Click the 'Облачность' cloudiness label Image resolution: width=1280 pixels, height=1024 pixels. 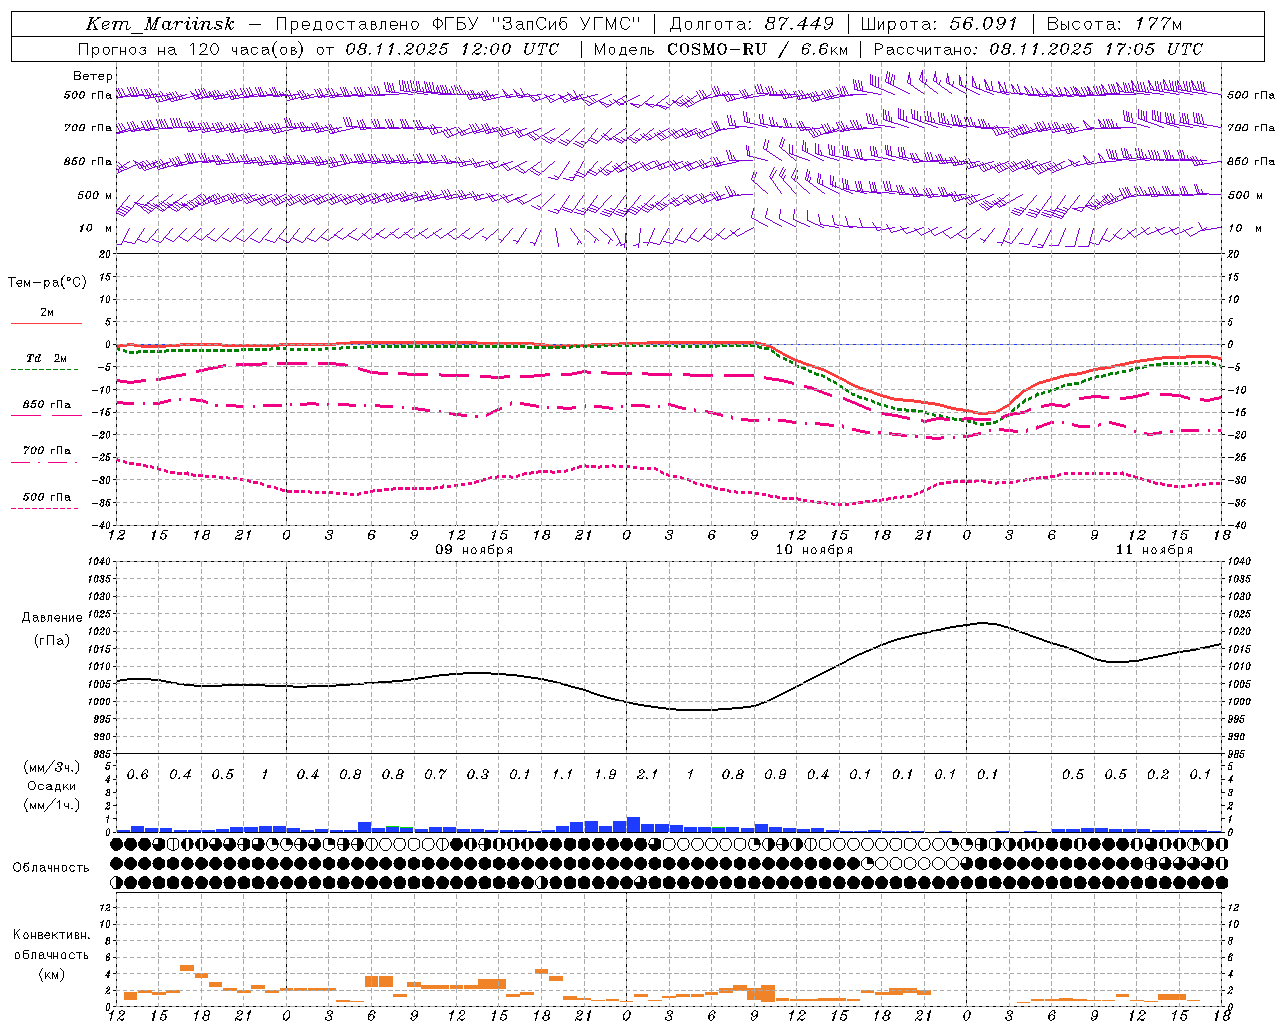[x=51, y=868]
